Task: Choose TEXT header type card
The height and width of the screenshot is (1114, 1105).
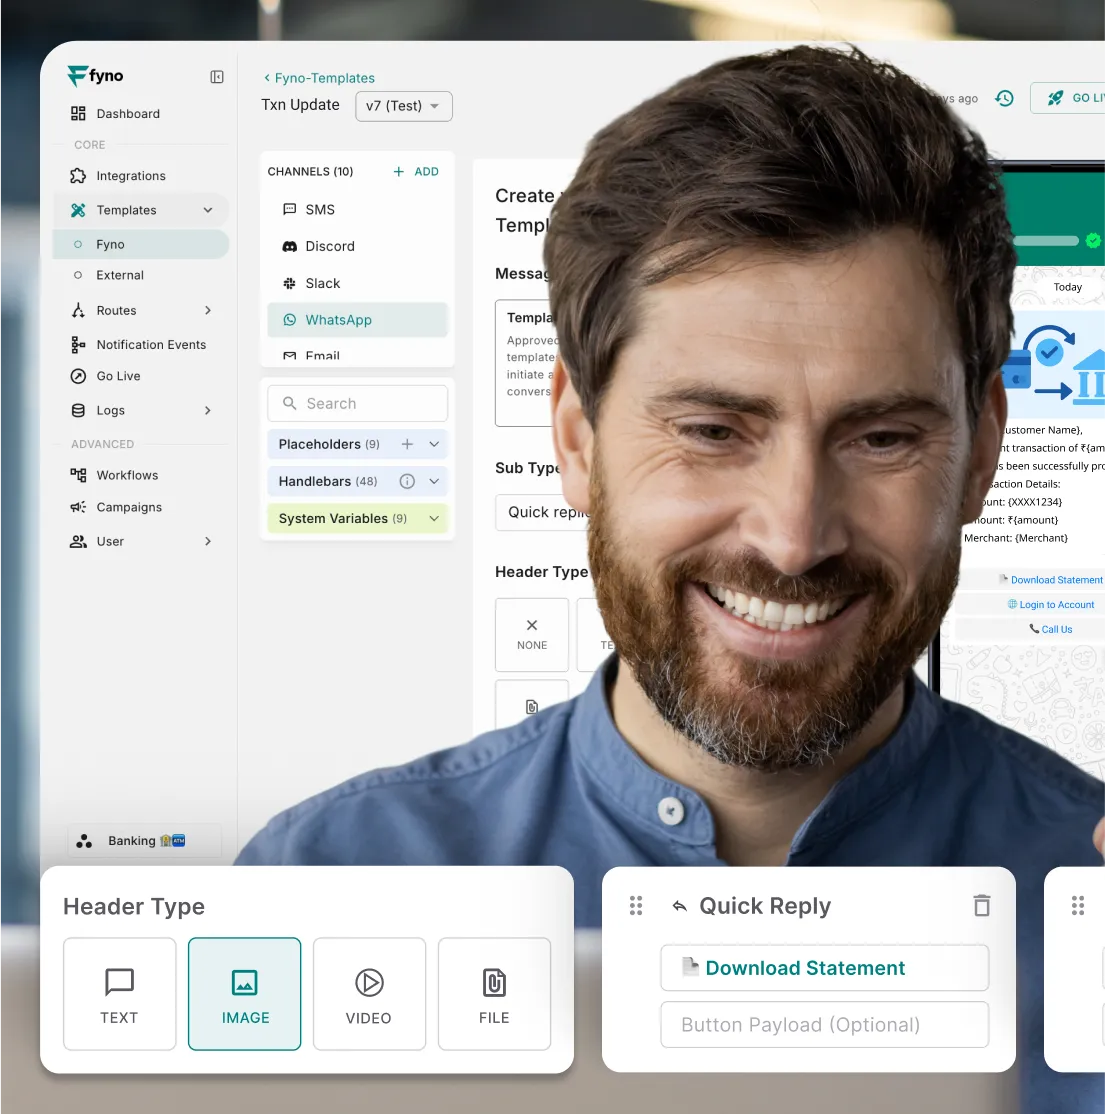Action: coord(119,993)
